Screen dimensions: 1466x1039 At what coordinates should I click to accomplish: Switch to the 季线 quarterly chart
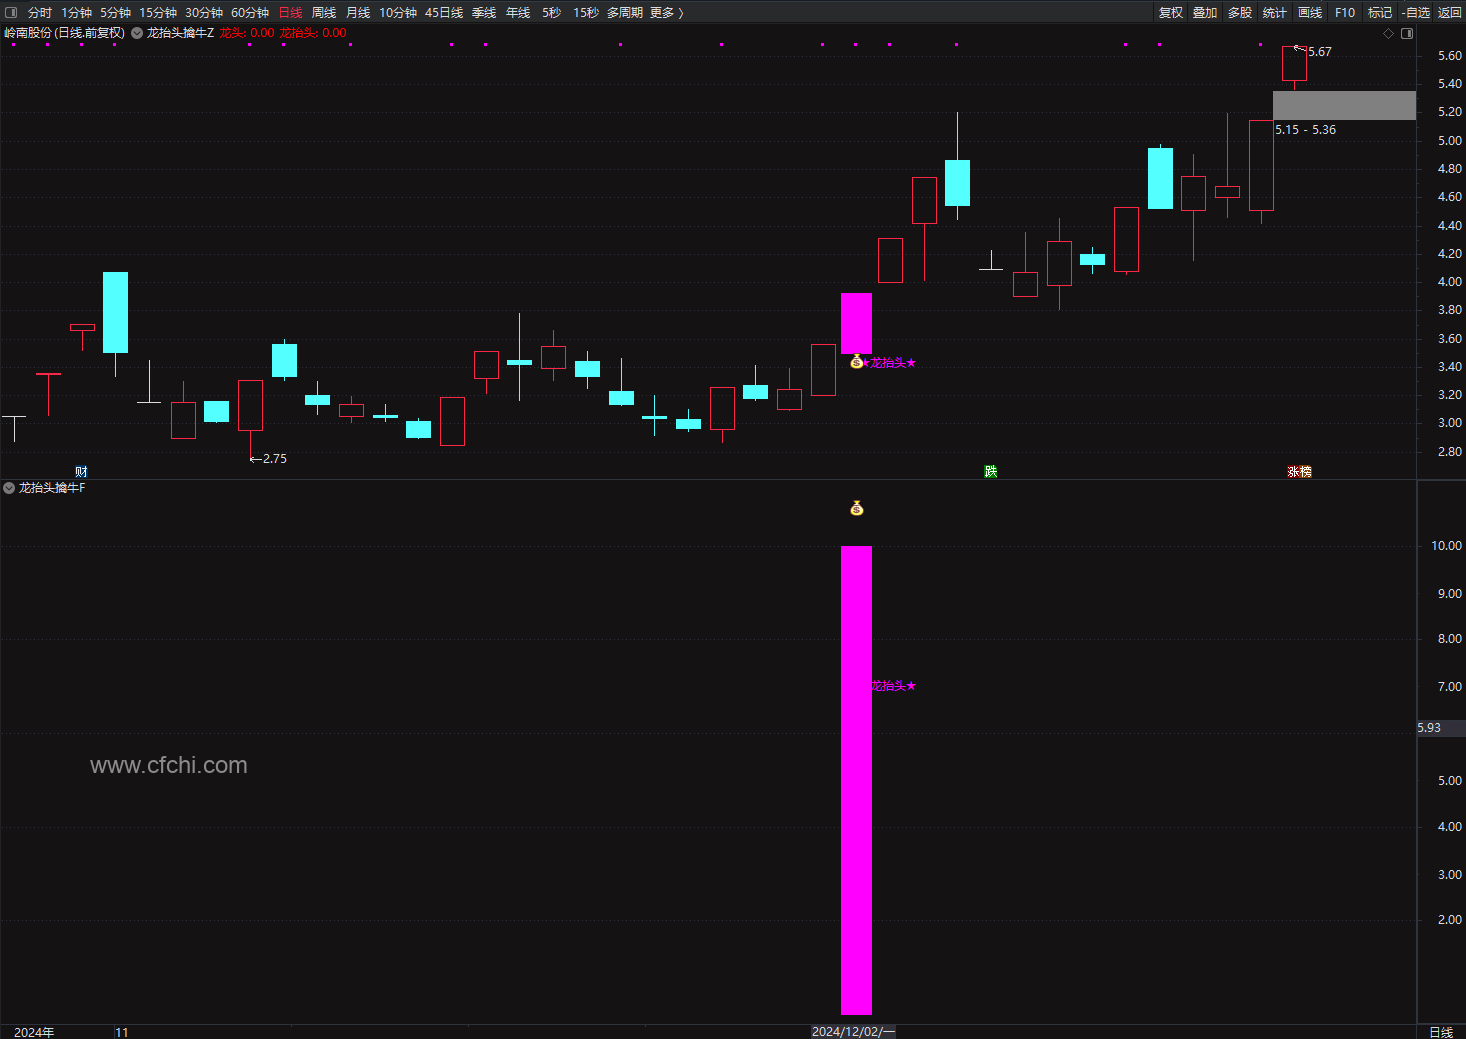pyautogui.click(x=484, y=13)
